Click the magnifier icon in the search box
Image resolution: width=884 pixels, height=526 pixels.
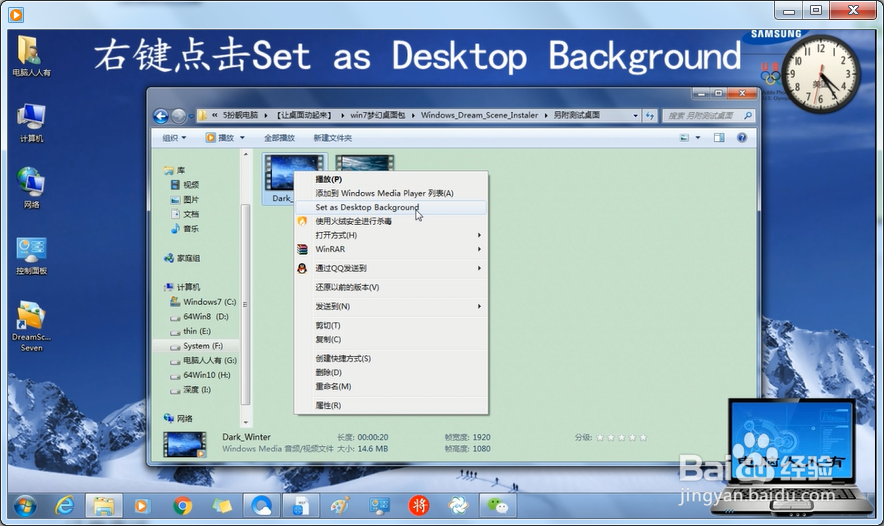click(748, 116)
